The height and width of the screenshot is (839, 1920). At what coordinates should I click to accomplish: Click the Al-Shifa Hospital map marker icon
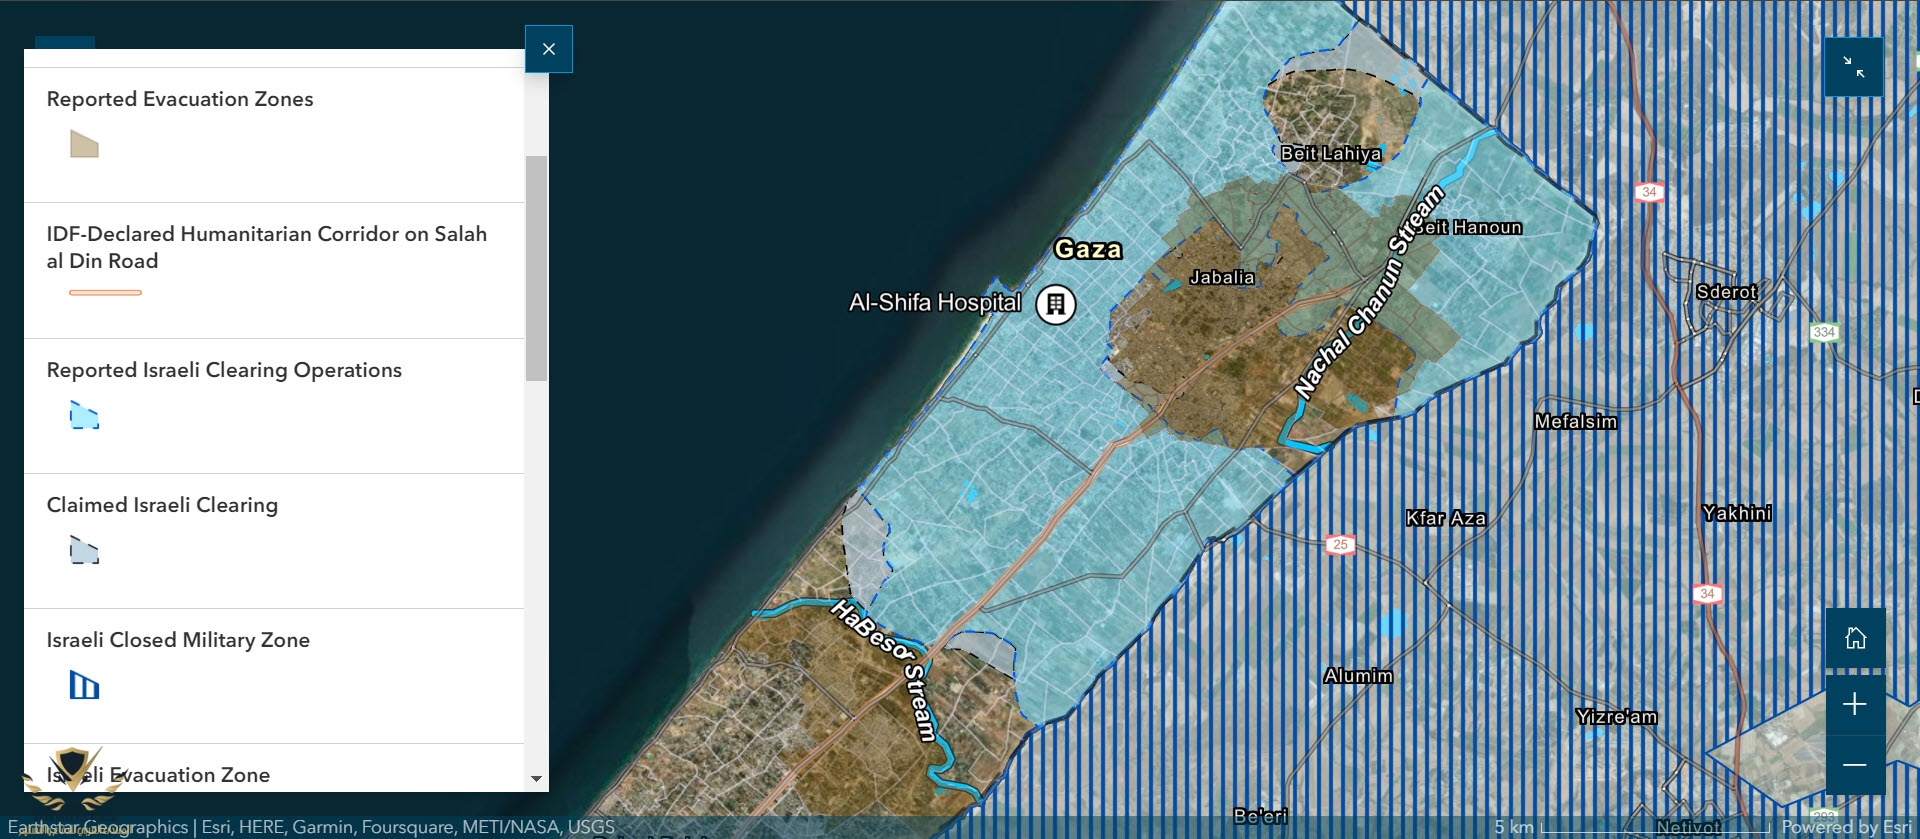(x=1055, y=304)
